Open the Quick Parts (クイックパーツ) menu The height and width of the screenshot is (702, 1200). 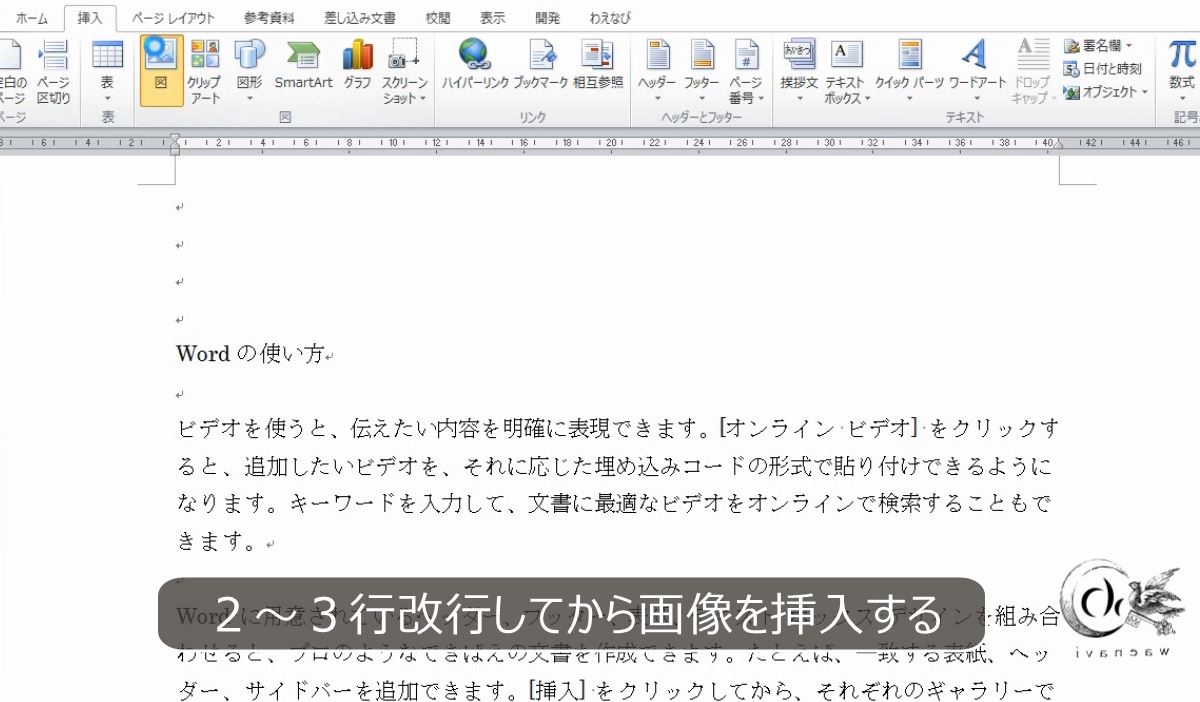pyautogui.click(x=909, y=70)
